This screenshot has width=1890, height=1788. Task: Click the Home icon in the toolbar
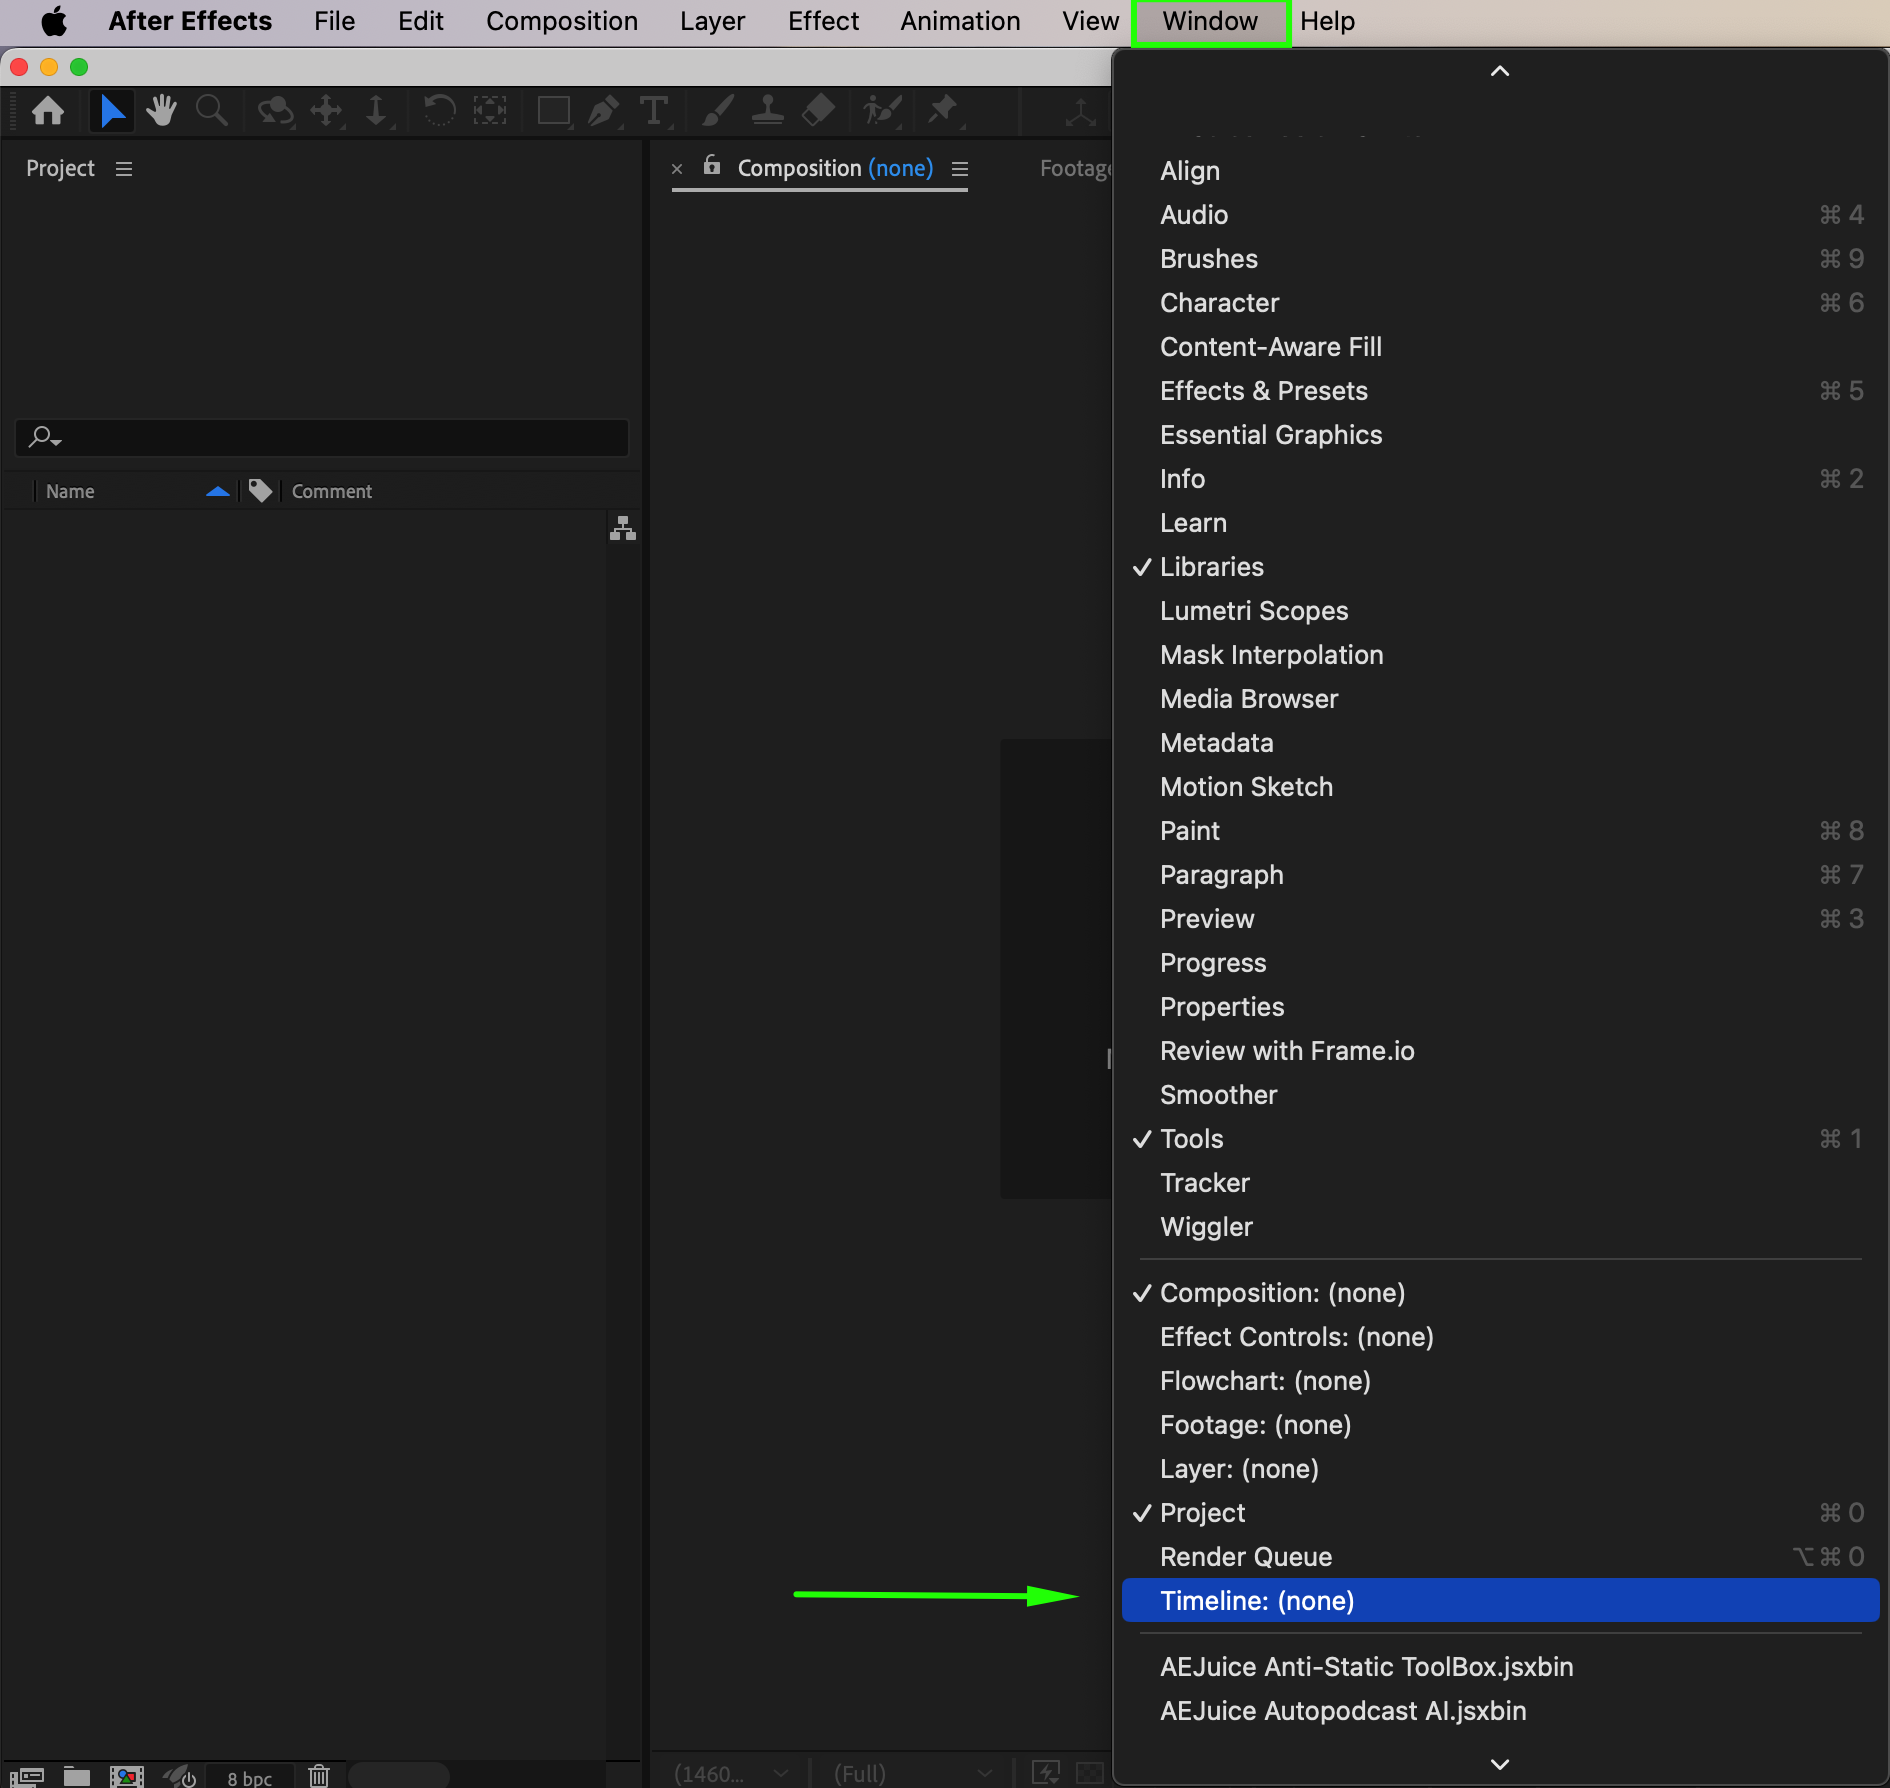click(x=48, y=110)
